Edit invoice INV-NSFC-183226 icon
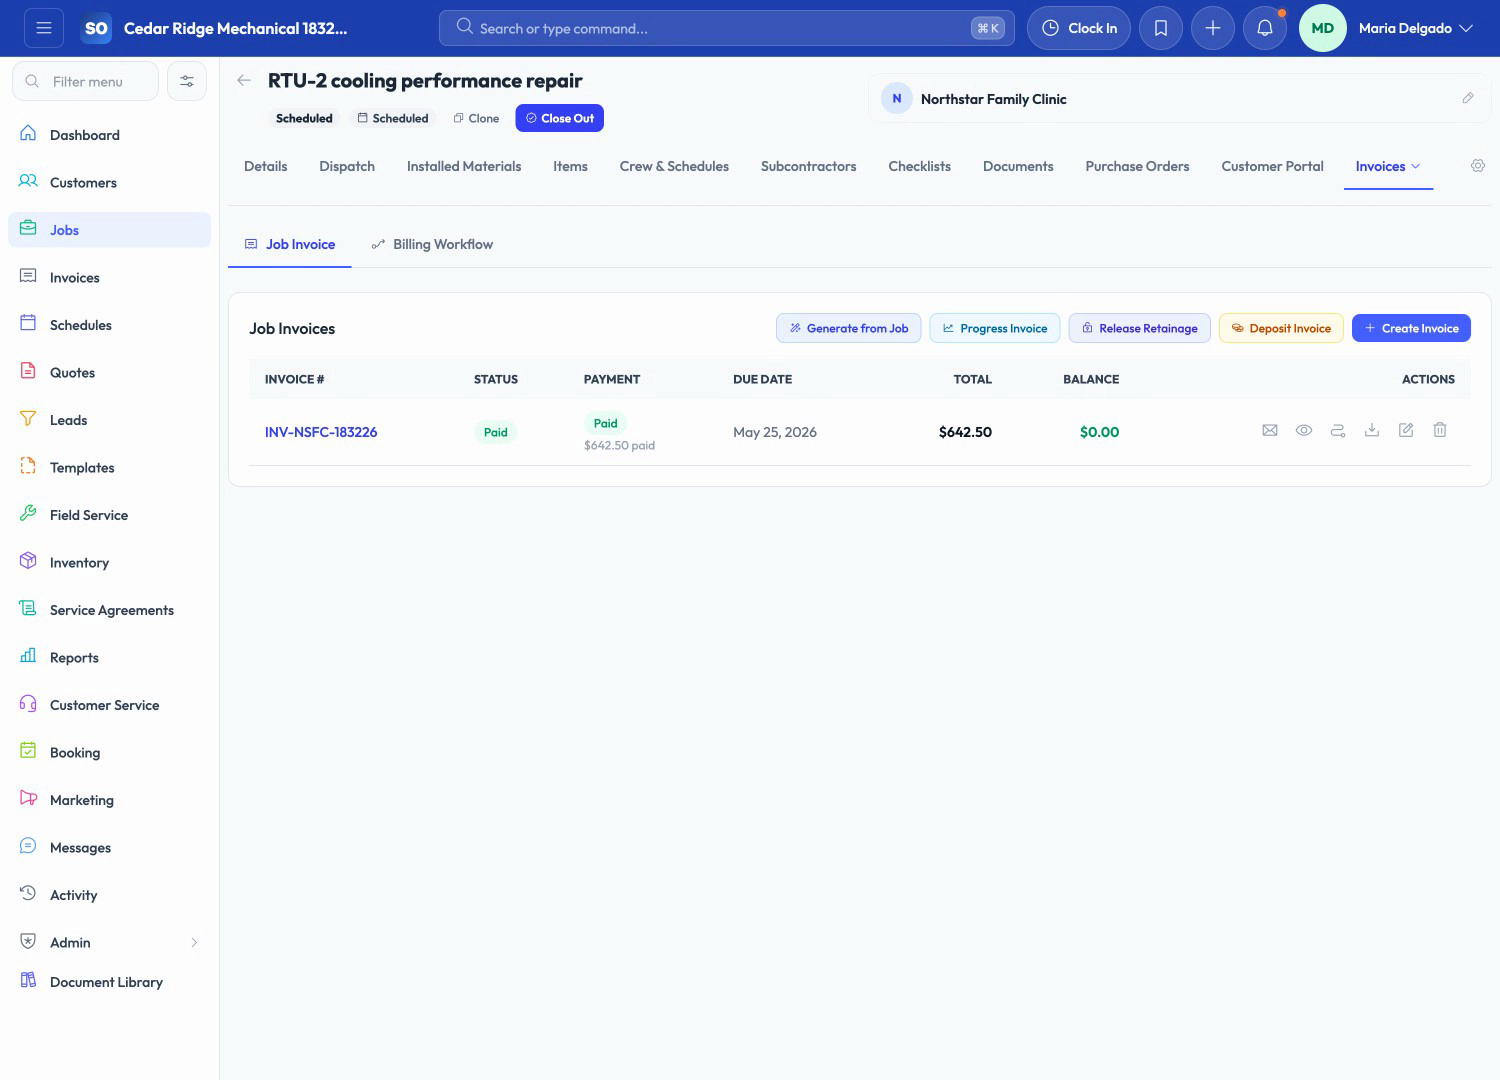Viewport: 1500px width, 1080px height. point(1406,430)
